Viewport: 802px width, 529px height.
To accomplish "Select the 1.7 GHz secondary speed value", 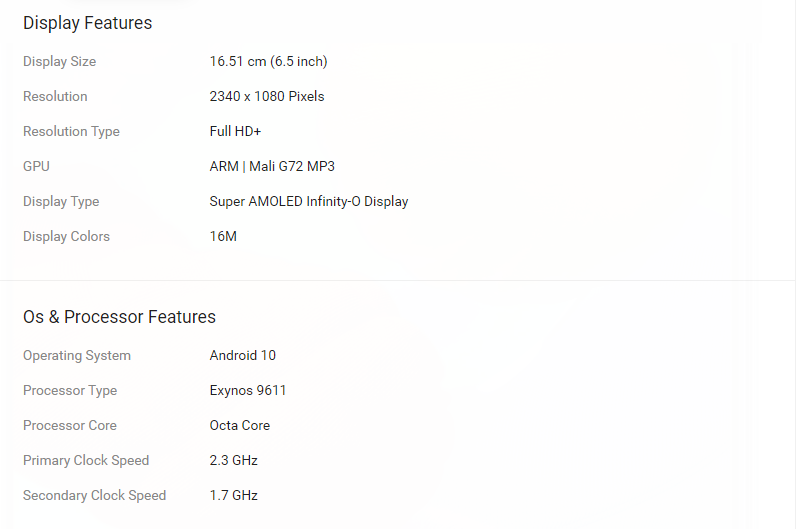I will (x=234, y=496).
